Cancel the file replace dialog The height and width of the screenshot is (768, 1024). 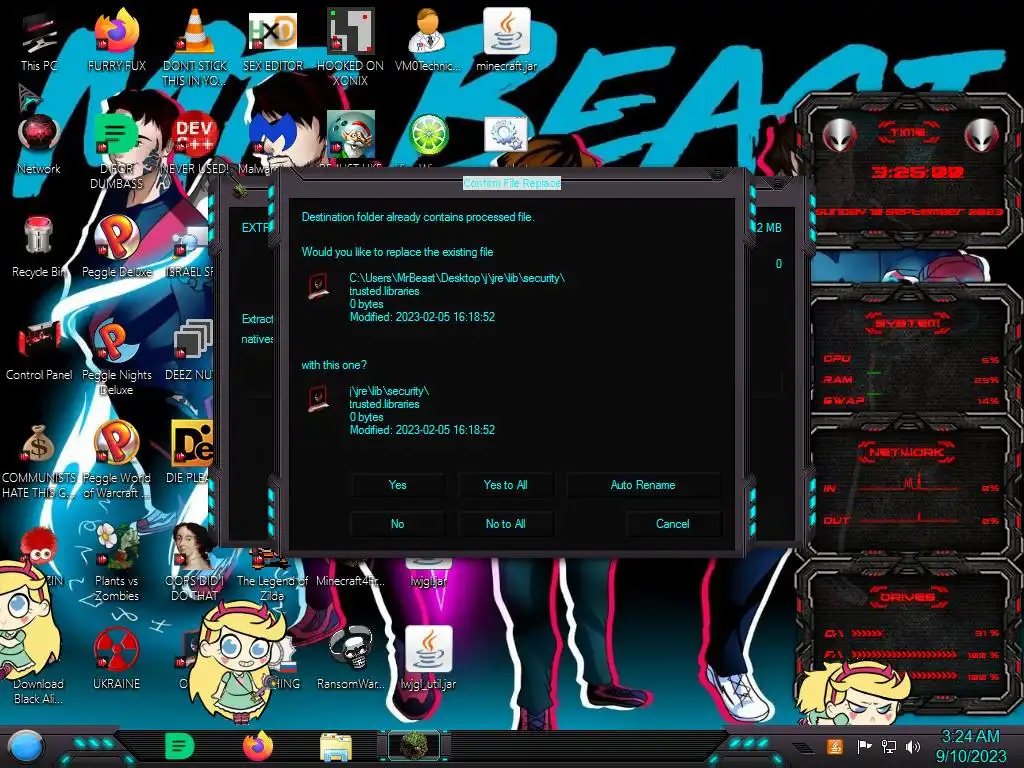tap(673, 524)
